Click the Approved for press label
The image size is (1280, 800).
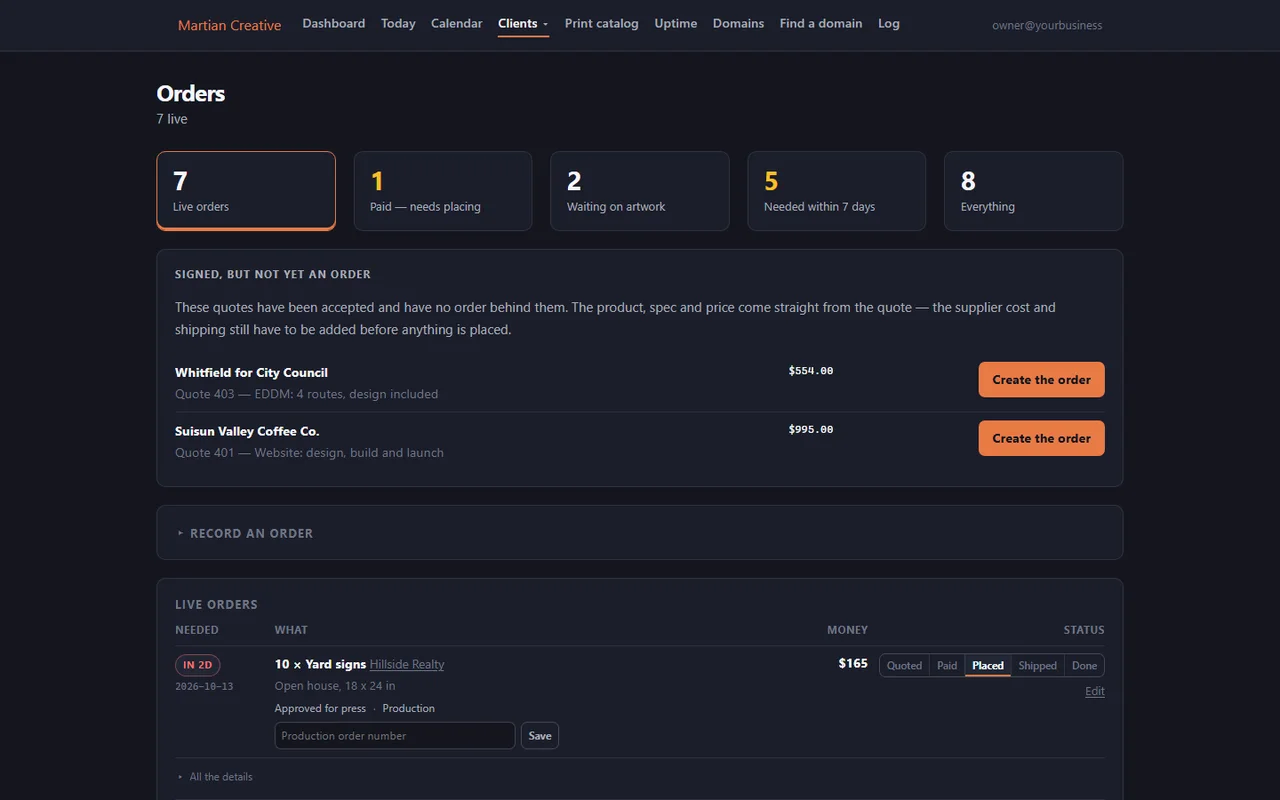(320, 708)
